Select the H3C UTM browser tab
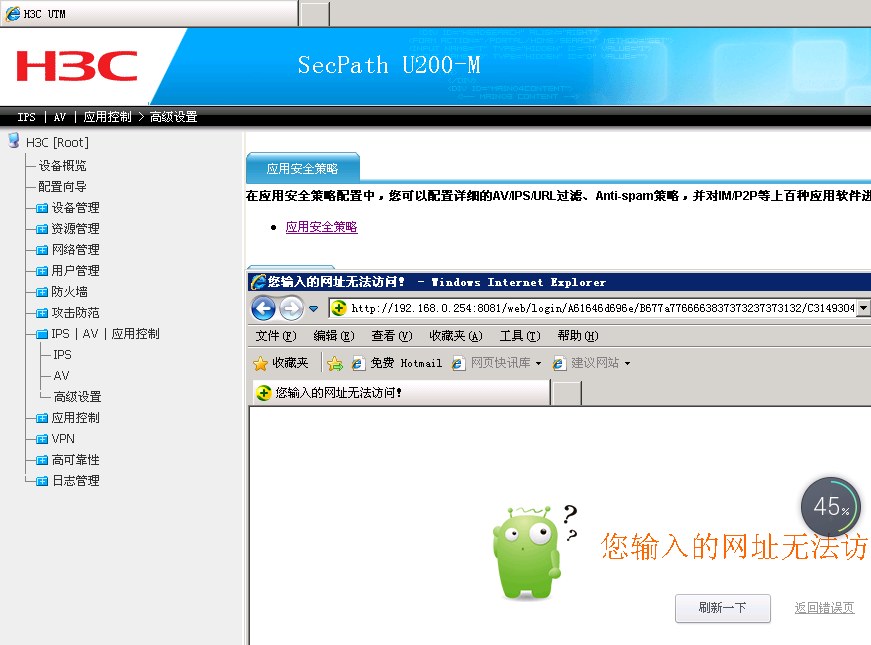The height and width of the screenshot is (645, 871). (149, 14)
